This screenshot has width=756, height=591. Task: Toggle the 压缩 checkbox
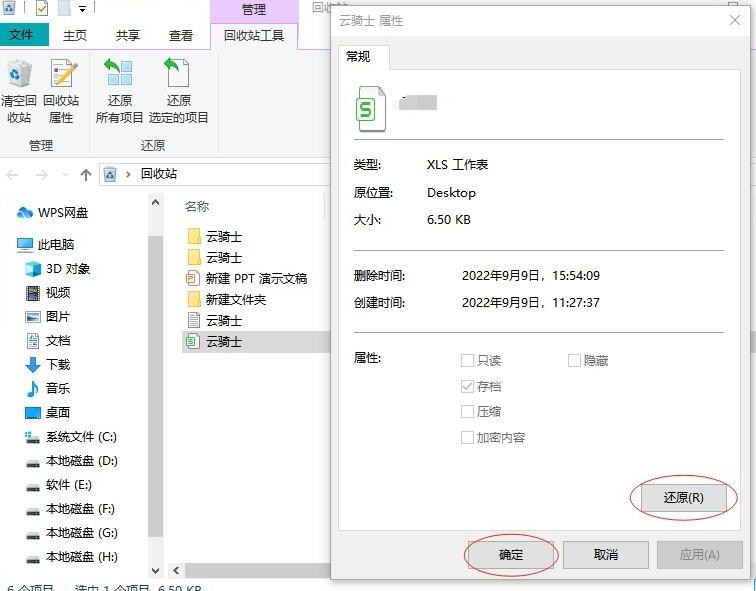(467, 412)
